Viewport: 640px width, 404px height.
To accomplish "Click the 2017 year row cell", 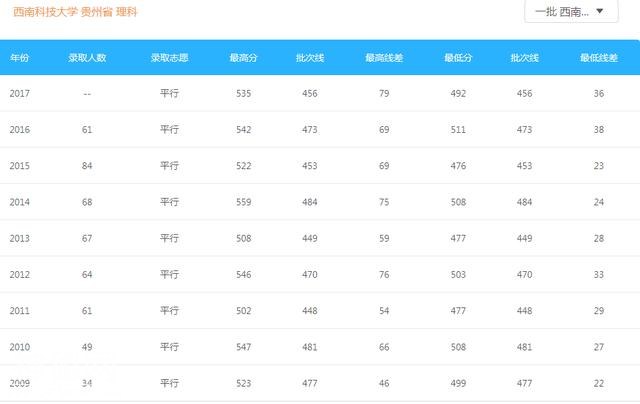I will tap(20, 93).
